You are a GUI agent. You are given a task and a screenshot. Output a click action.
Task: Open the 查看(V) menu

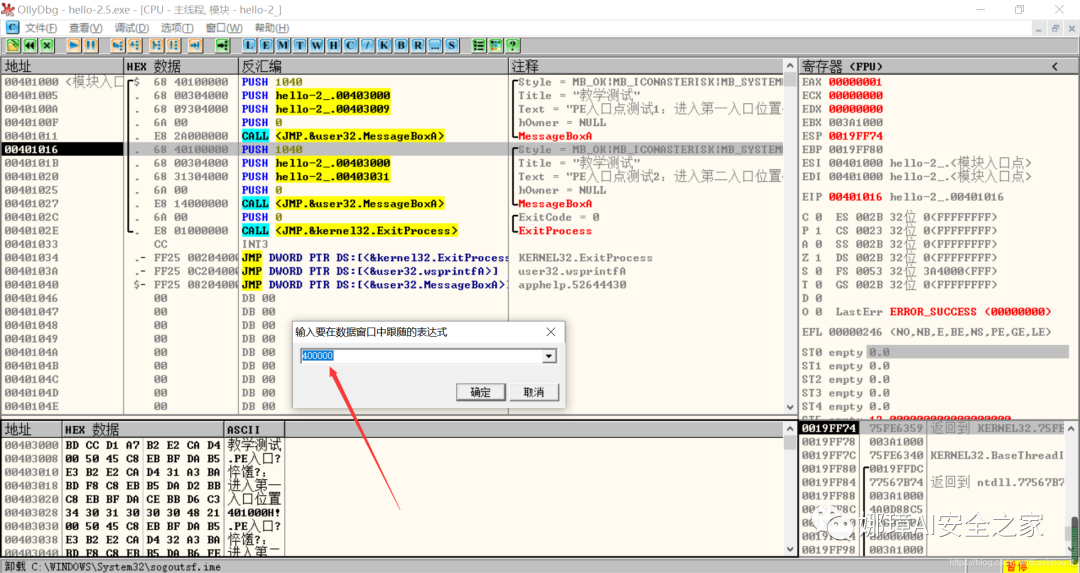click(85, 28)
